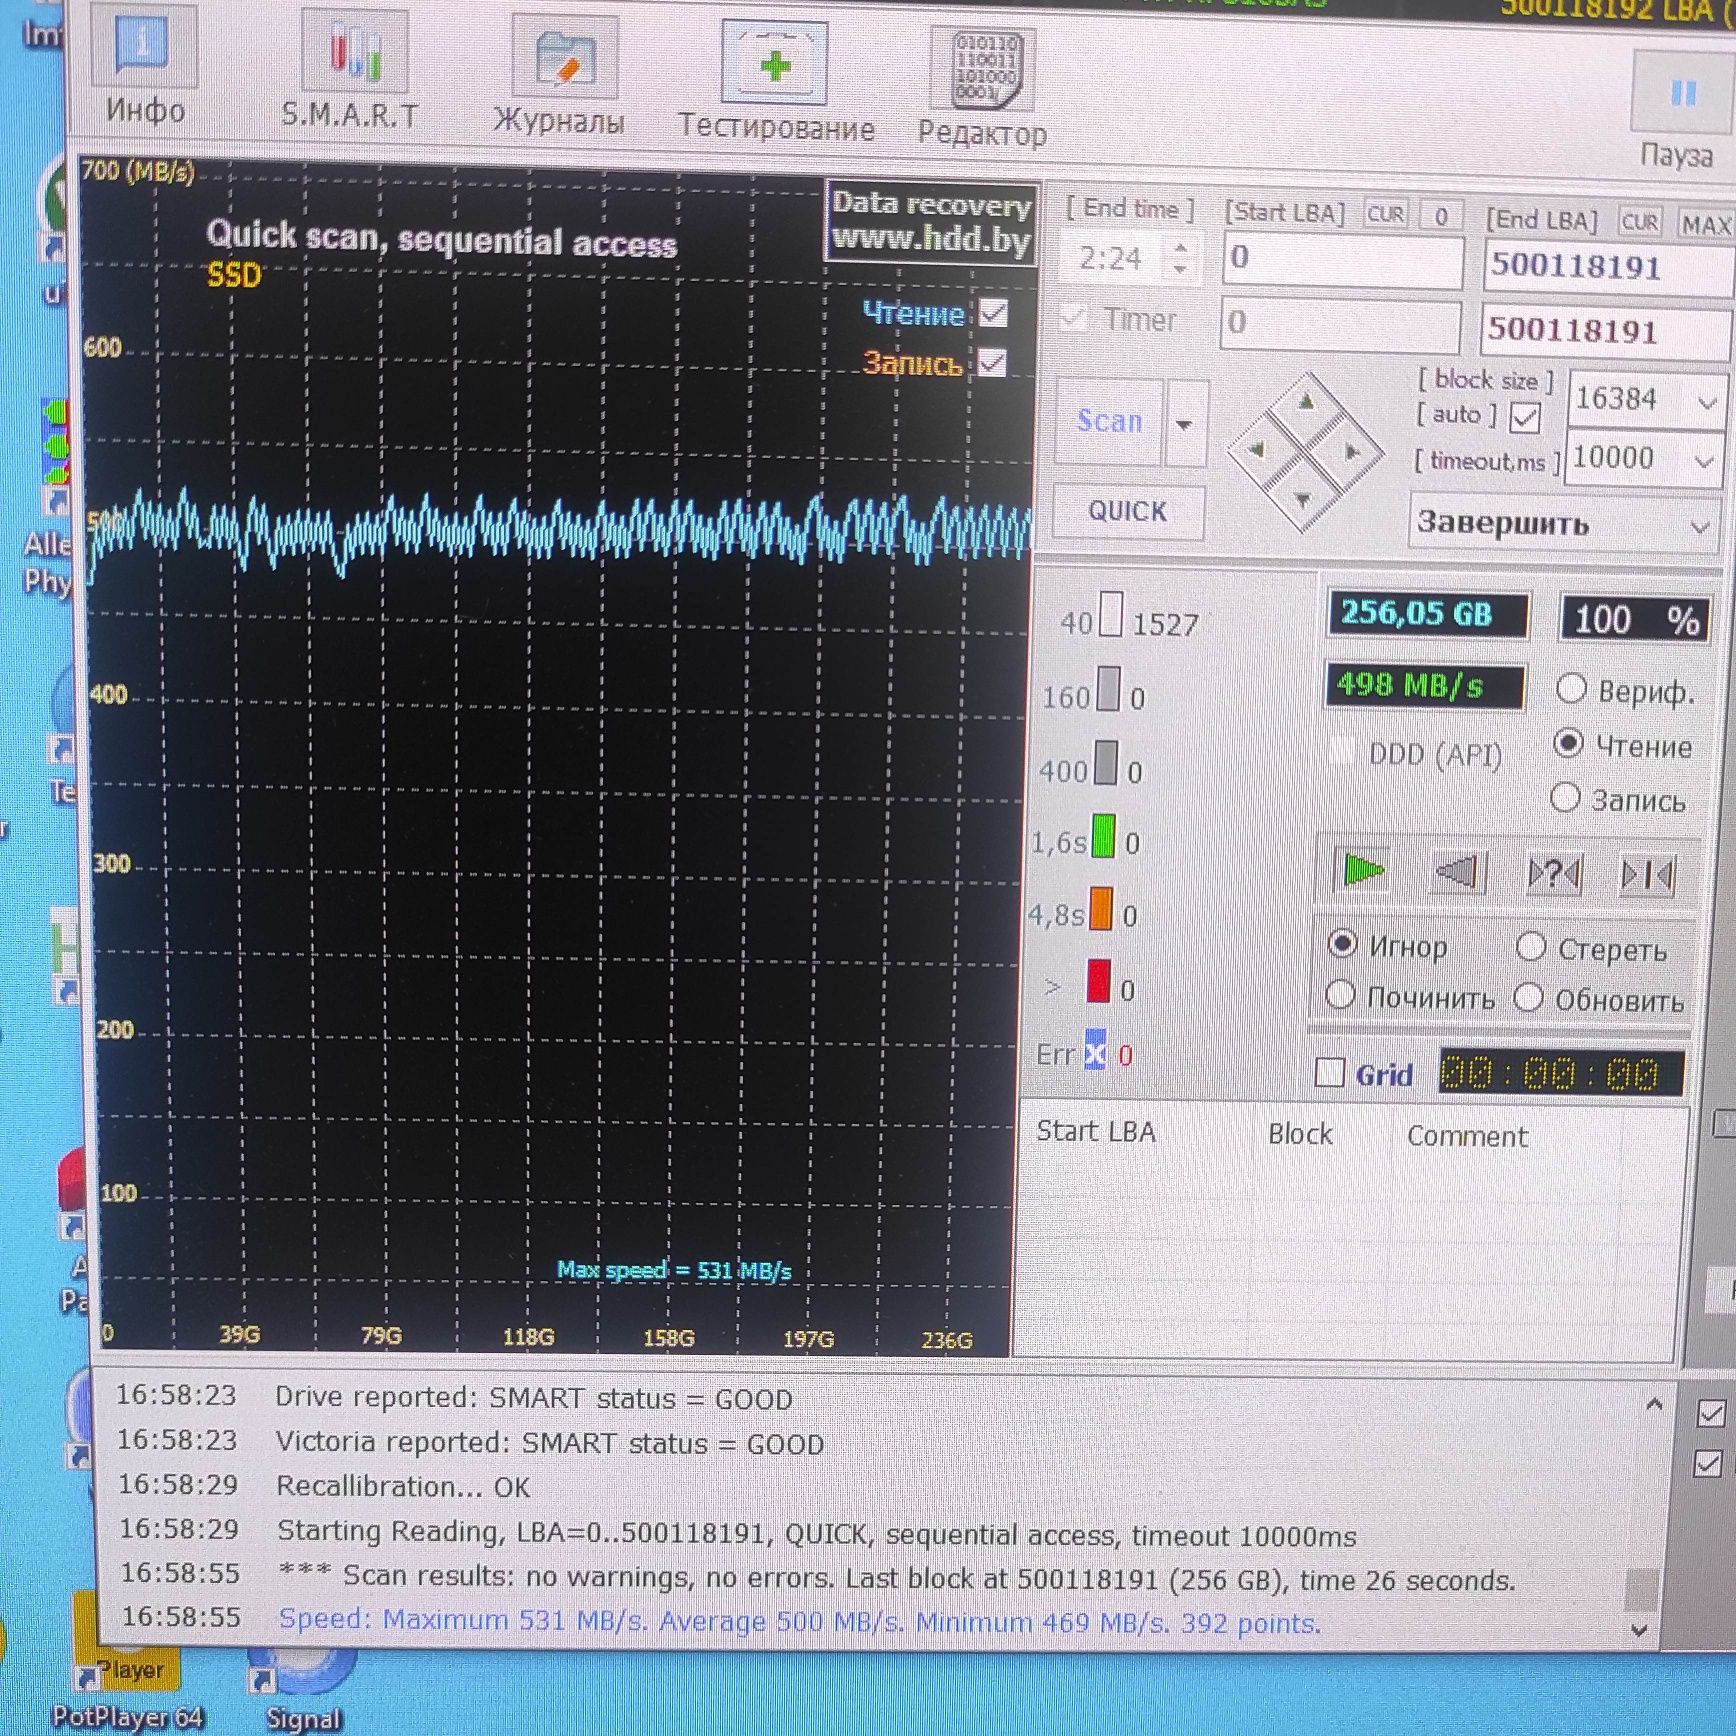
Task: Click the 40 ms white block swatch
Action: click(1110, 614)
